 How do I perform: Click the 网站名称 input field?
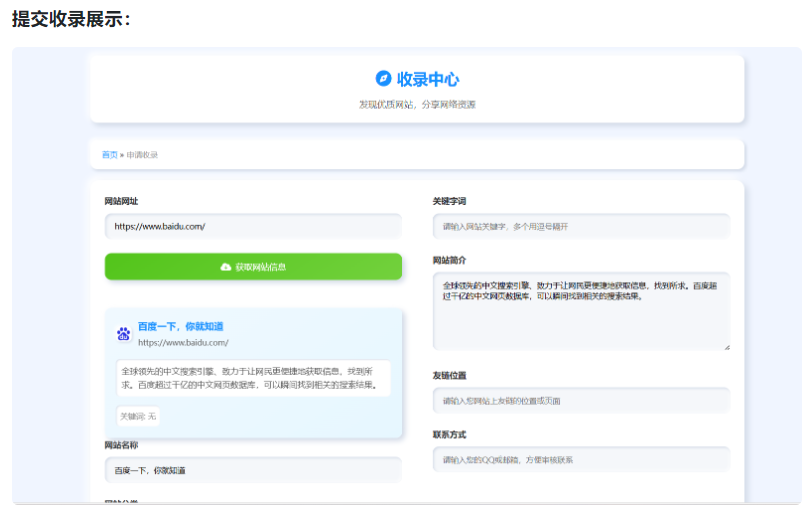point(253,470)
